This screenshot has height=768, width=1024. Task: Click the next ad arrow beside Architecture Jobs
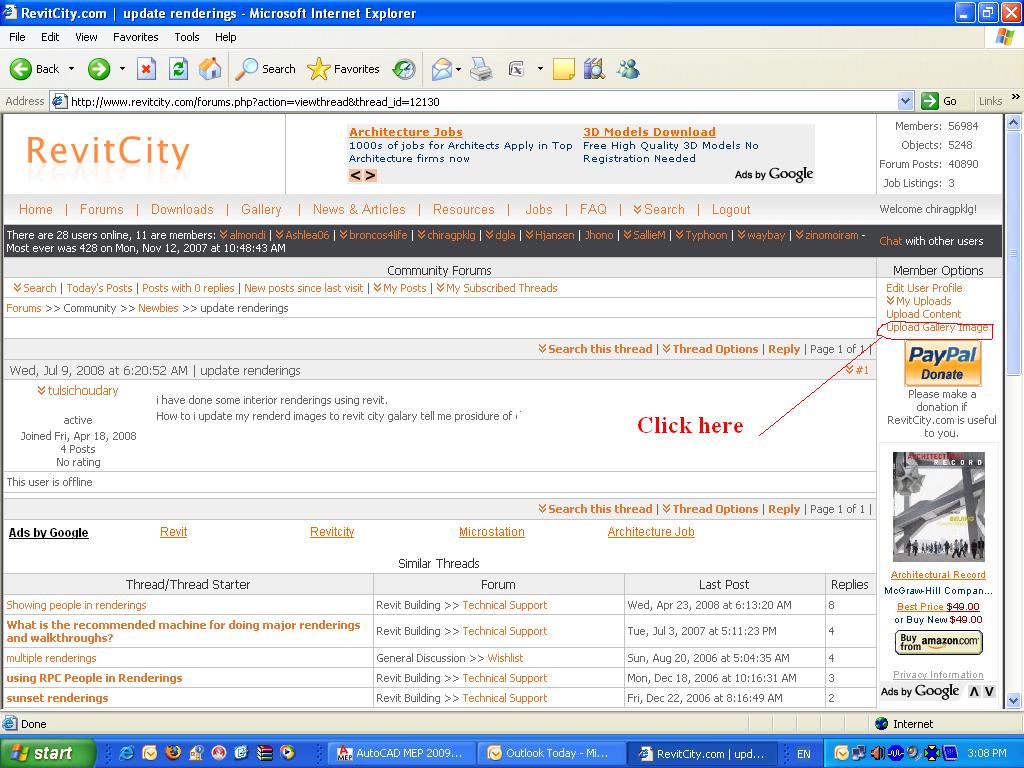(x=370, y=175)
